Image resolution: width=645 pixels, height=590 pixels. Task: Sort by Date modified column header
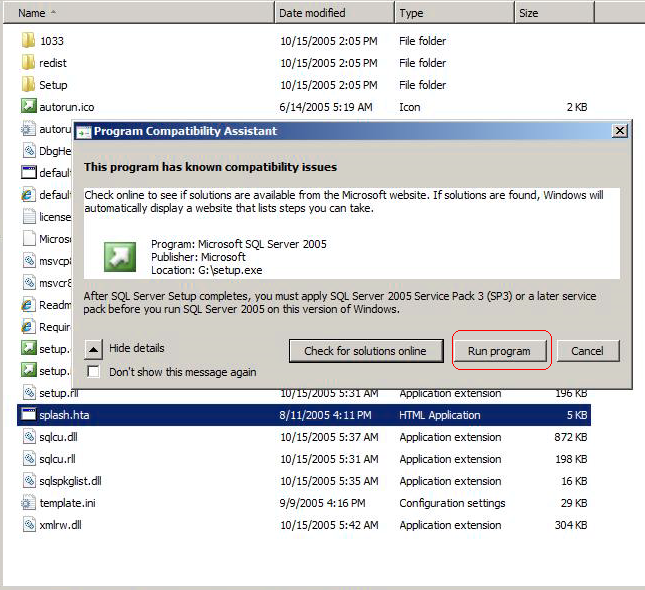(334, 13)
